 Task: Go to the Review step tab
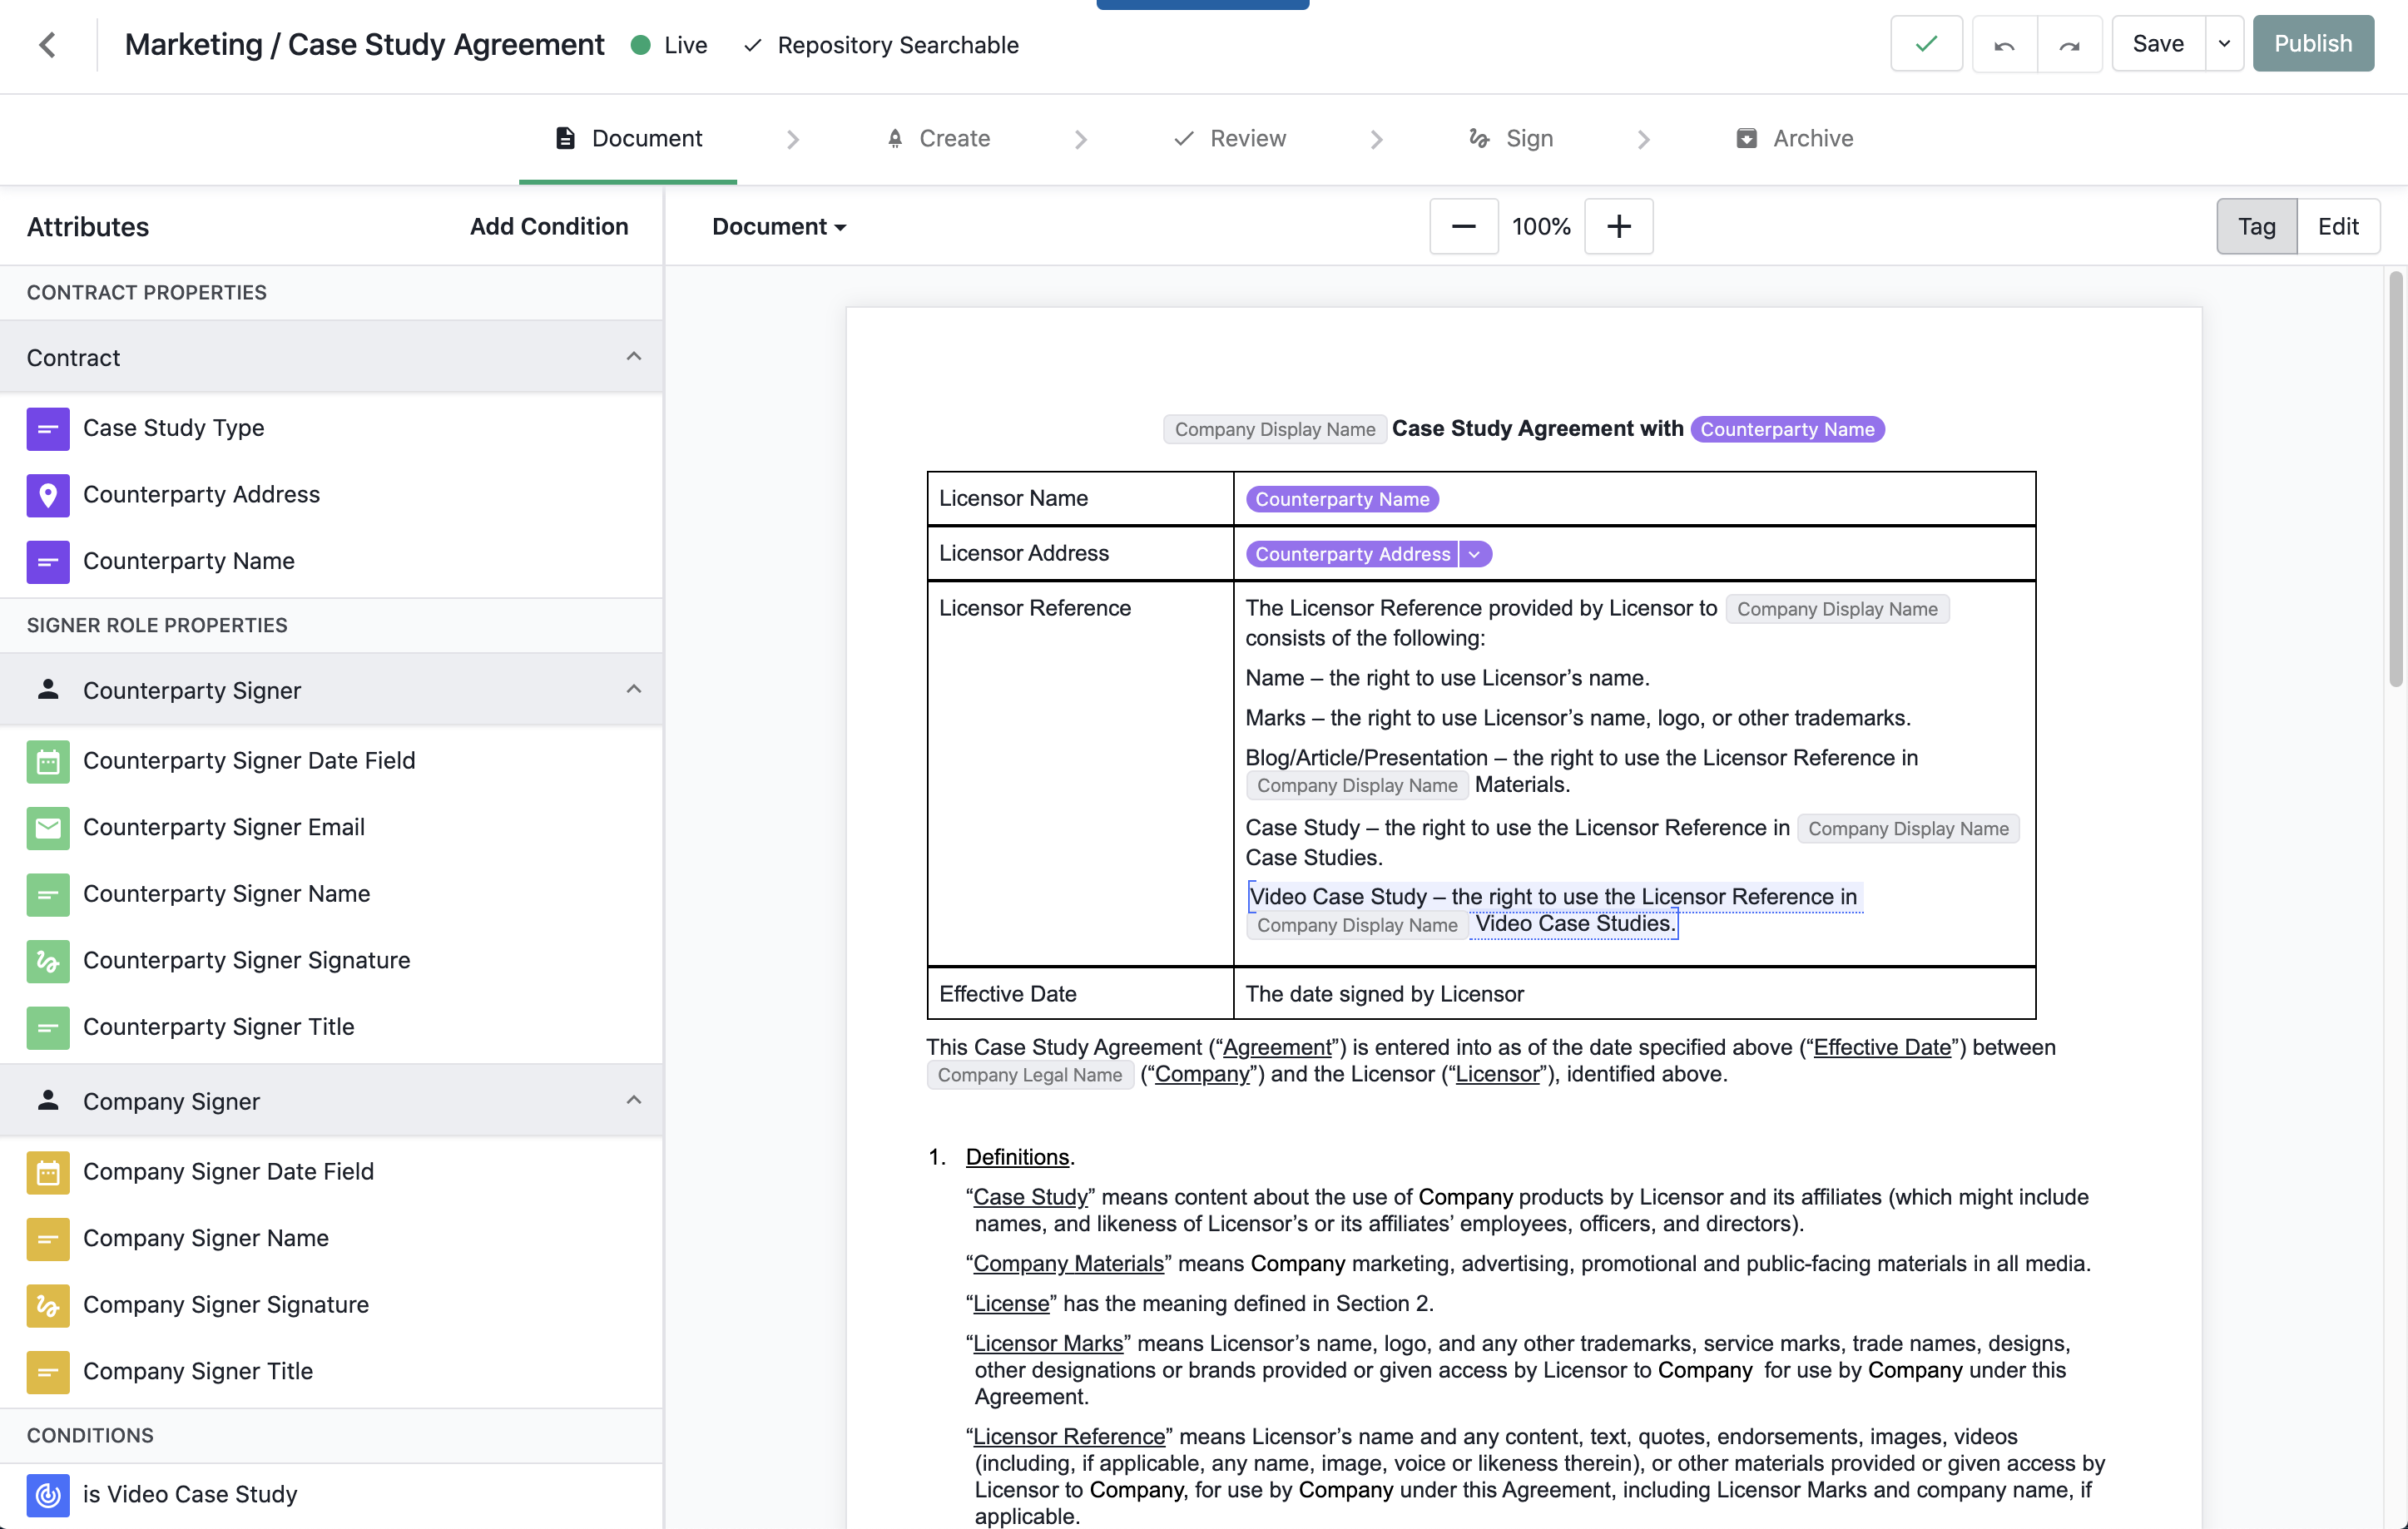click(x=1231, y=138)
